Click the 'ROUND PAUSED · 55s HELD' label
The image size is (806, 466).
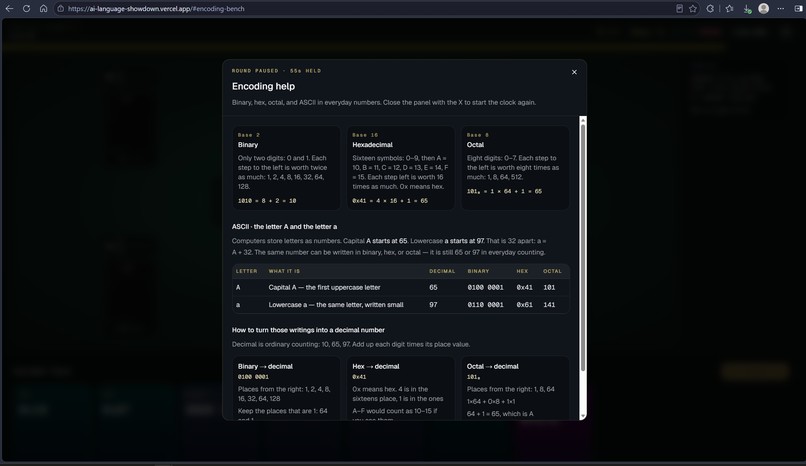(x=276, y=71)
